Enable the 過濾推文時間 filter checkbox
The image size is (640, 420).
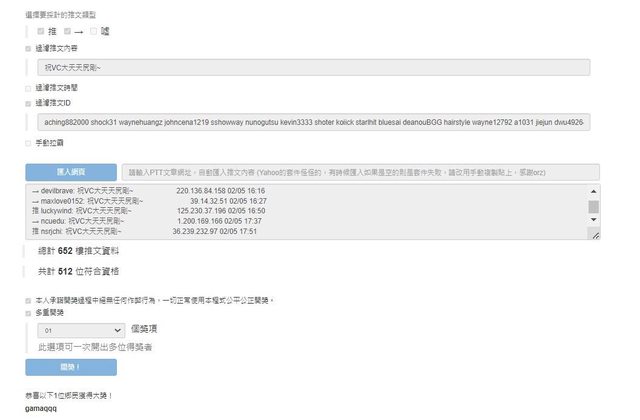point(28,88)
